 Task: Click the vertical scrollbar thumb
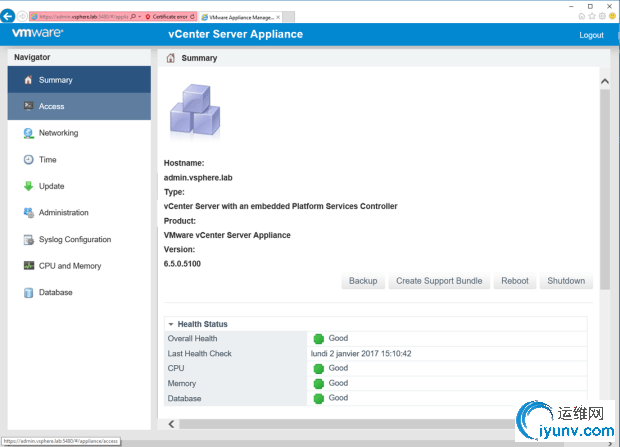point(605,190)
